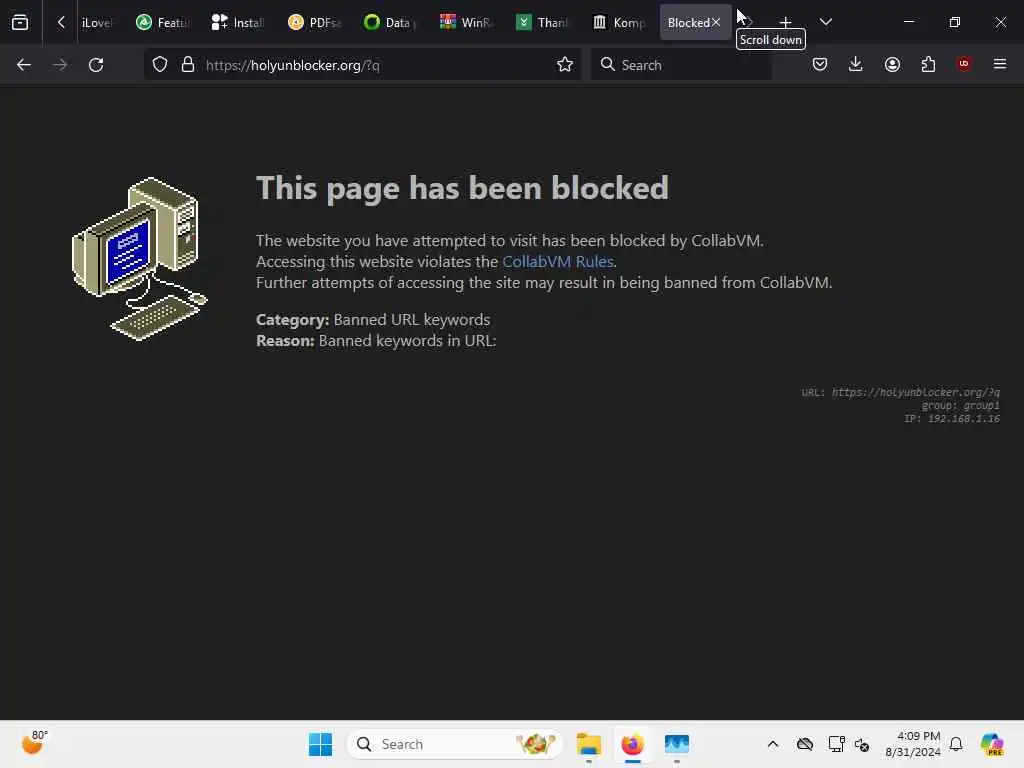Click the cloud sync tray icon
This screenshot has width=1024, height=768.
click(x=805, y=744)
